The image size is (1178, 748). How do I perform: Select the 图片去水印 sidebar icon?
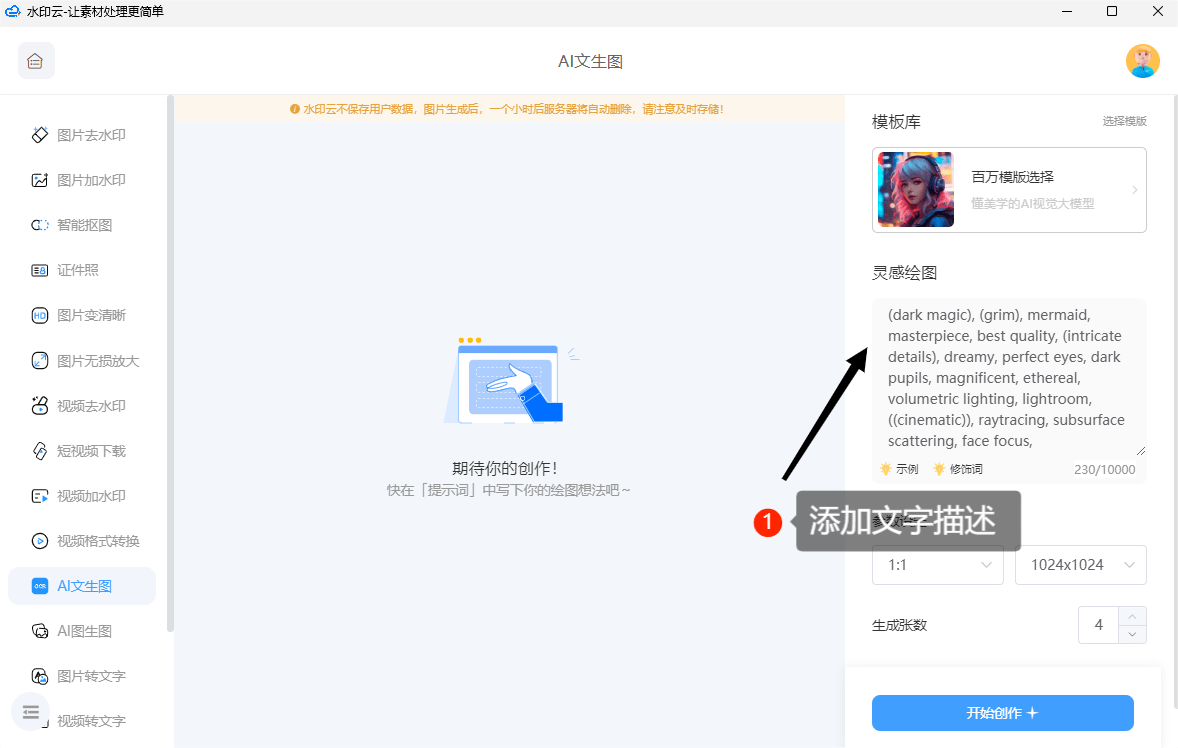(x=40, y=135)
